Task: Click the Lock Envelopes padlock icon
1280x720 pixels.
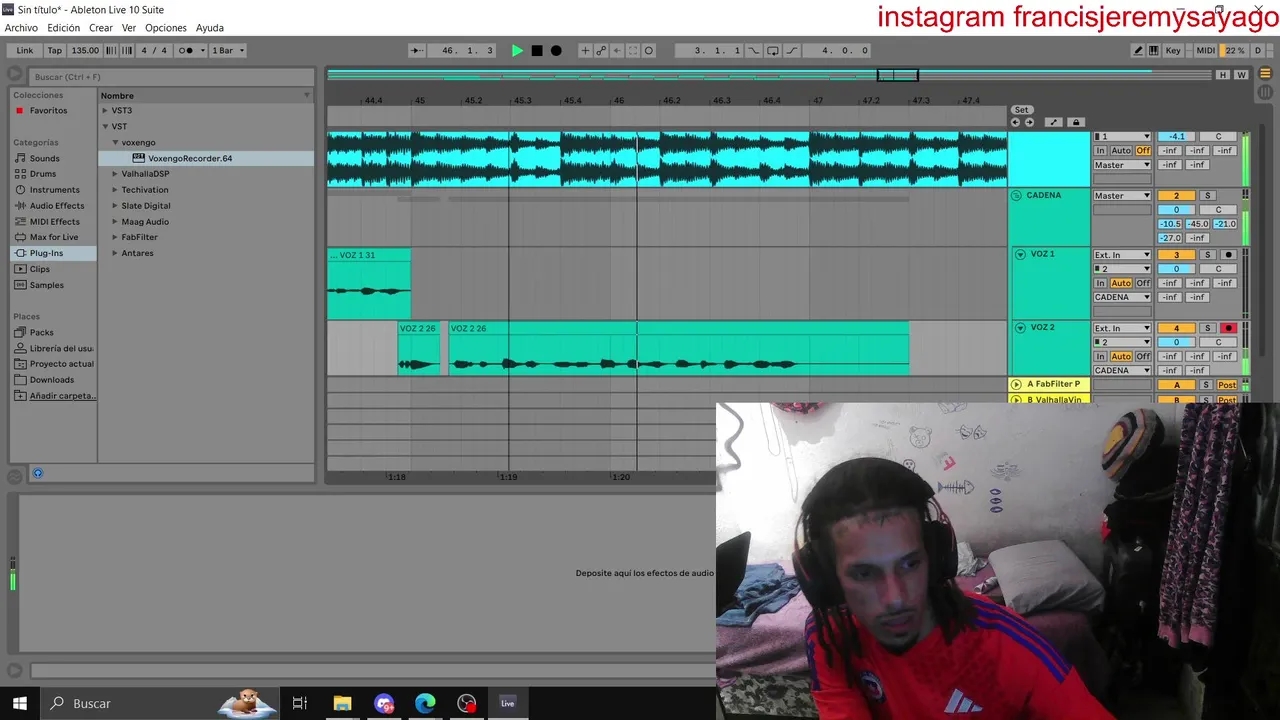Action: click(1076, 122)
